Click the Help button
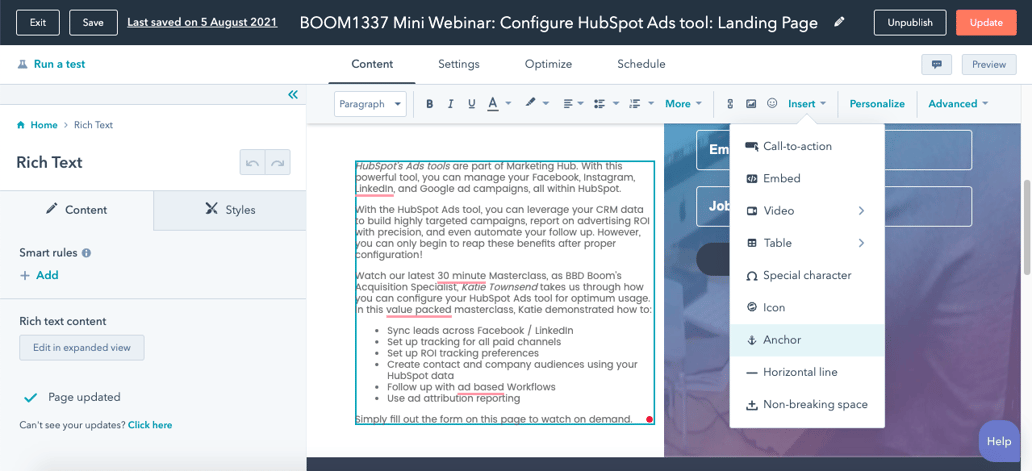The width and height of the screenshot is (1032, 471). coord(999,441)
